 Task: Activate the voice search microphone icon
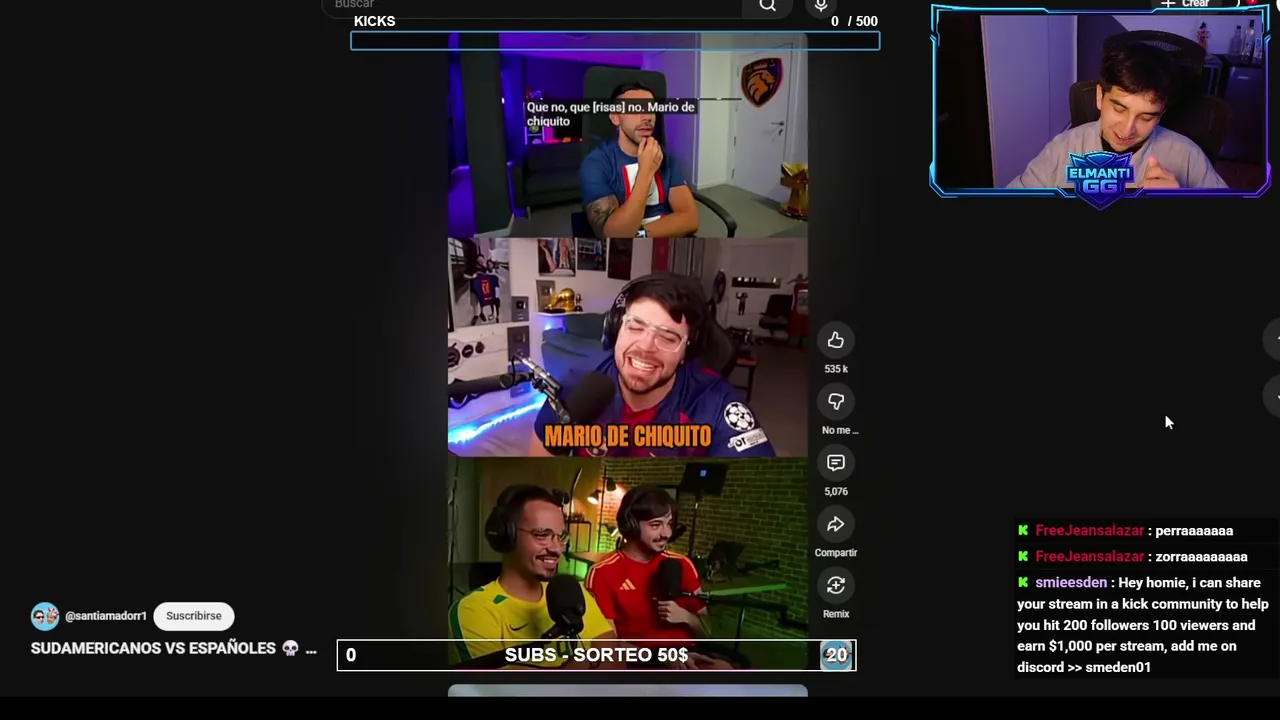click(821, 5)
